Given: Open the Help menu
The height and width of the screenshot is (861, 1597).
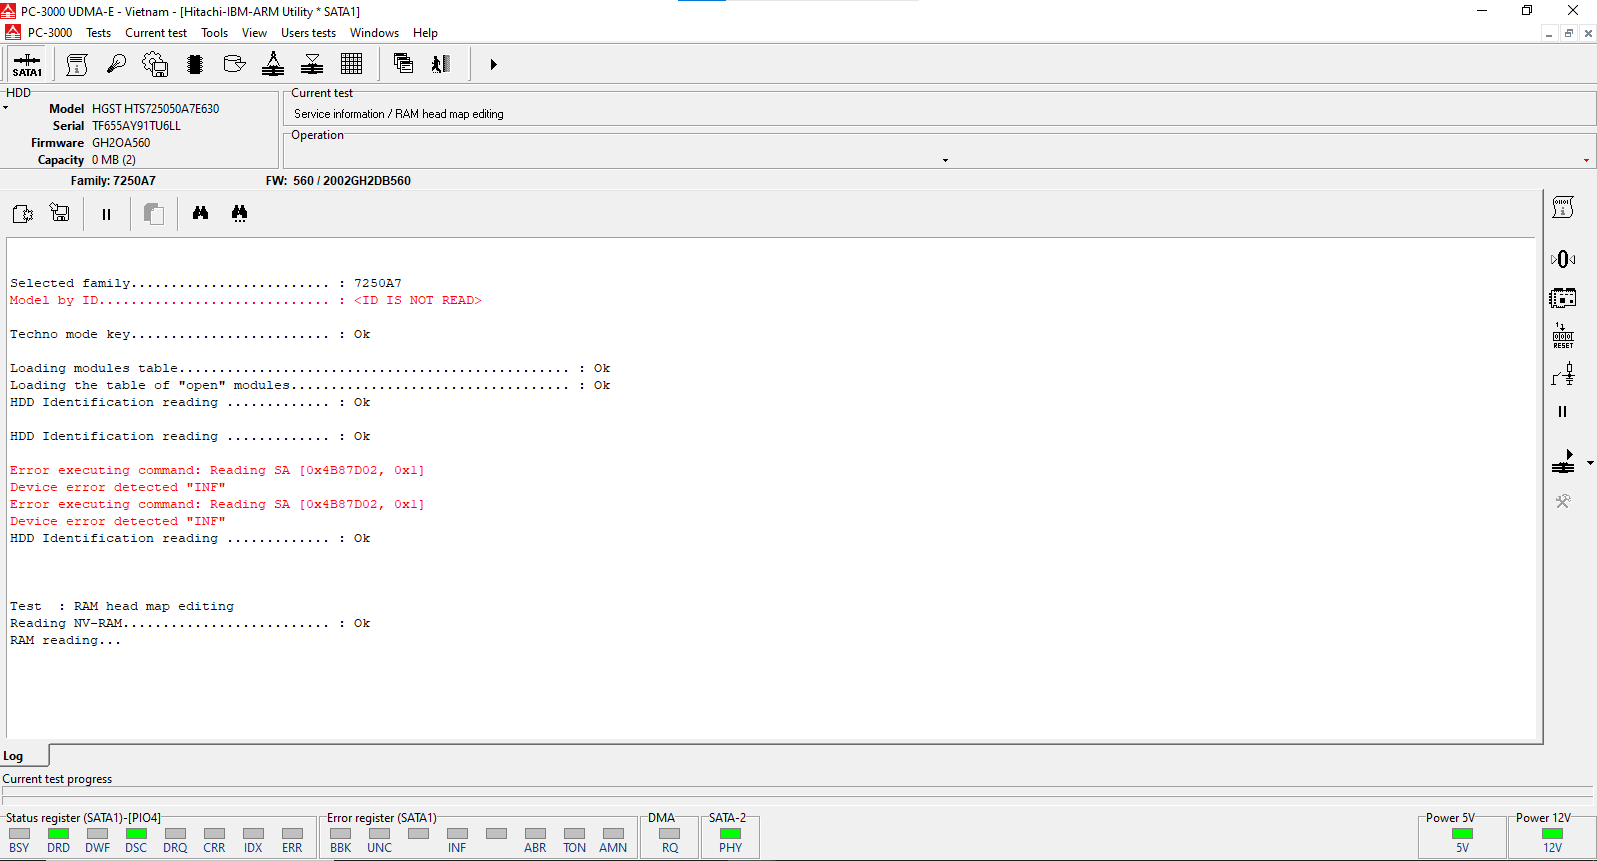Looking at the screenshot, I should pos(426,33).
